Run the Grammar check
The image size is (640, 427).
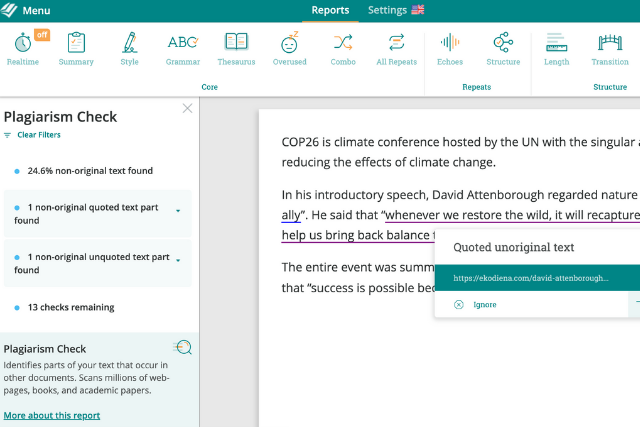point(183,48)
